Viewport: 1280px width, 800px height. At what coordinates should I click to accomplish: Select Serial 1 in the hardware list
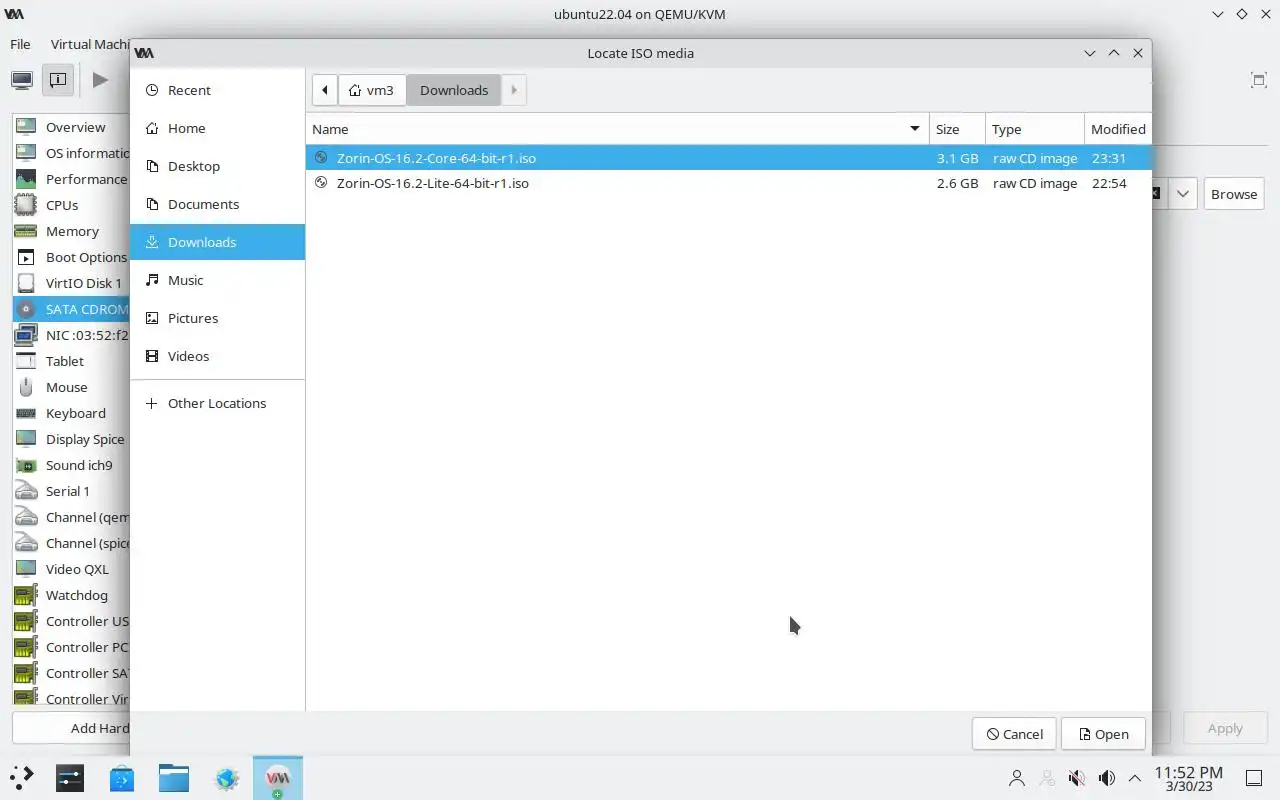click(71, 491)
